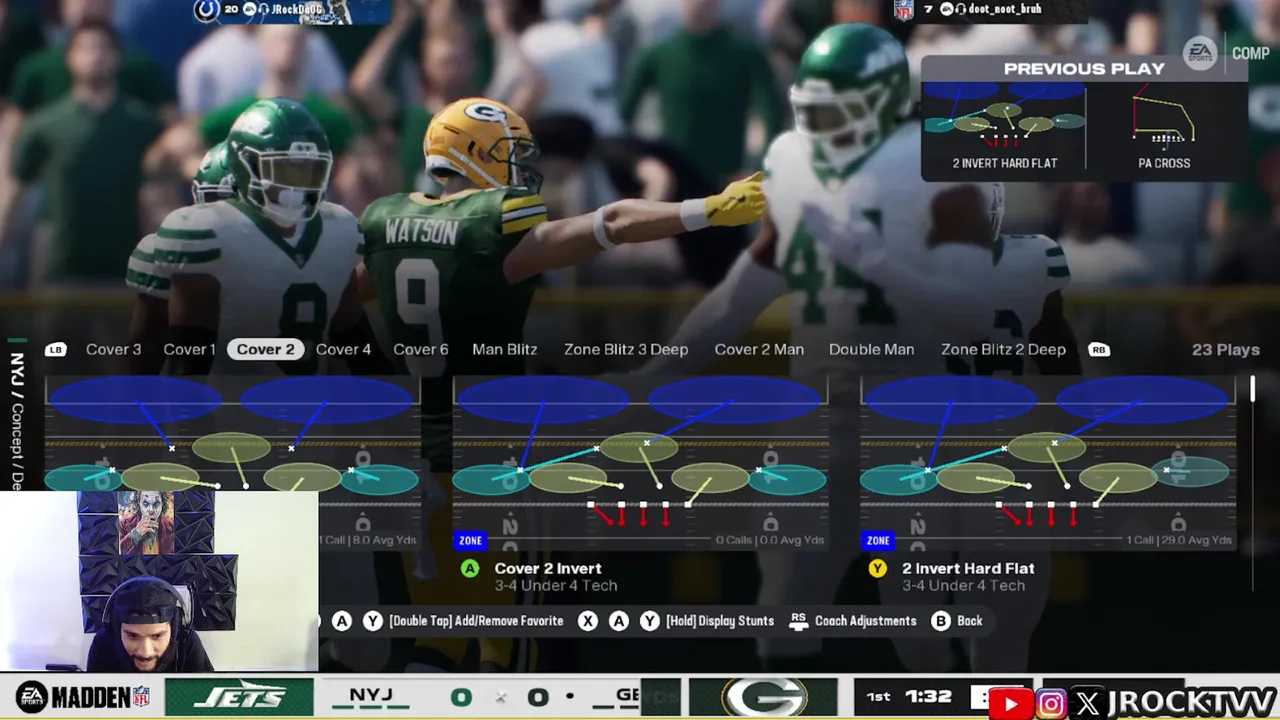
Task: Switch to the Man Blitz tab
Action: pyautogui.click(x=505, y=349)
